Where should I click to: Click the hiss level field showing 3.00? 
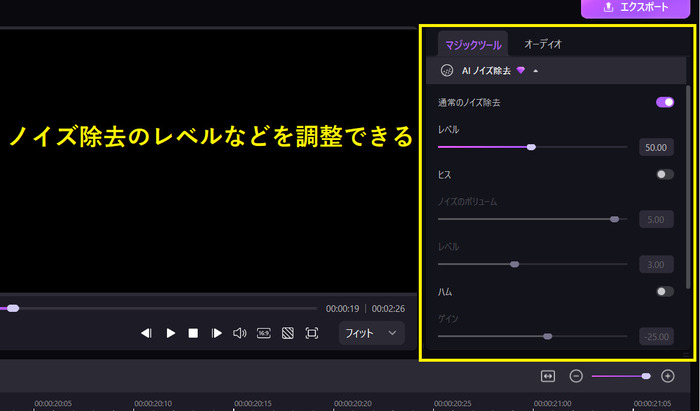pyautogui.click(x=656, y=265)
